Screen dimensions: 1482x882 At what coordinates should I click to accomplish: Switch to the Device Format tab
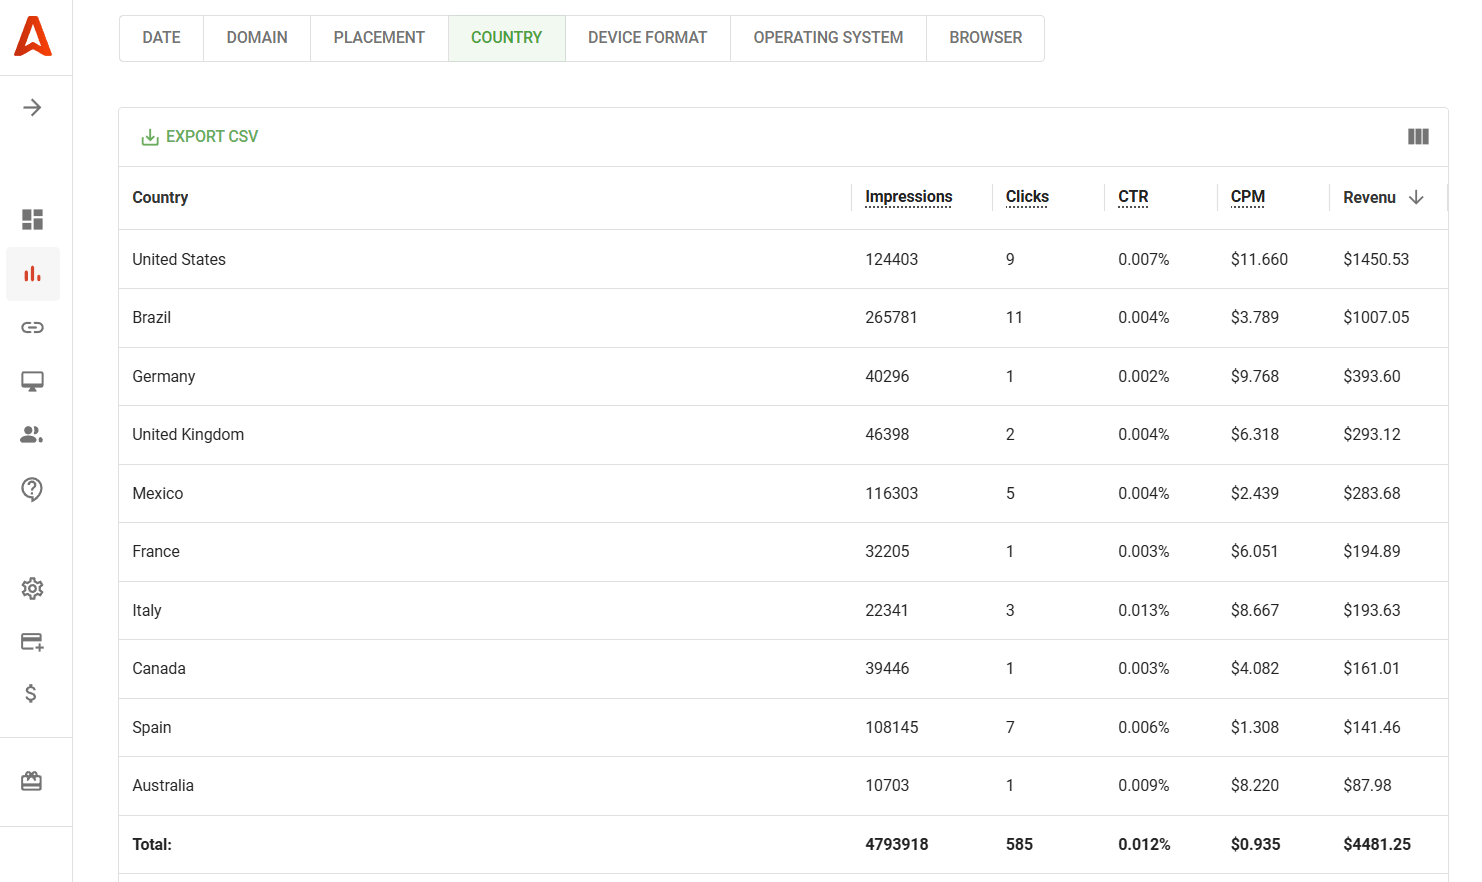[x=647, y=38]
